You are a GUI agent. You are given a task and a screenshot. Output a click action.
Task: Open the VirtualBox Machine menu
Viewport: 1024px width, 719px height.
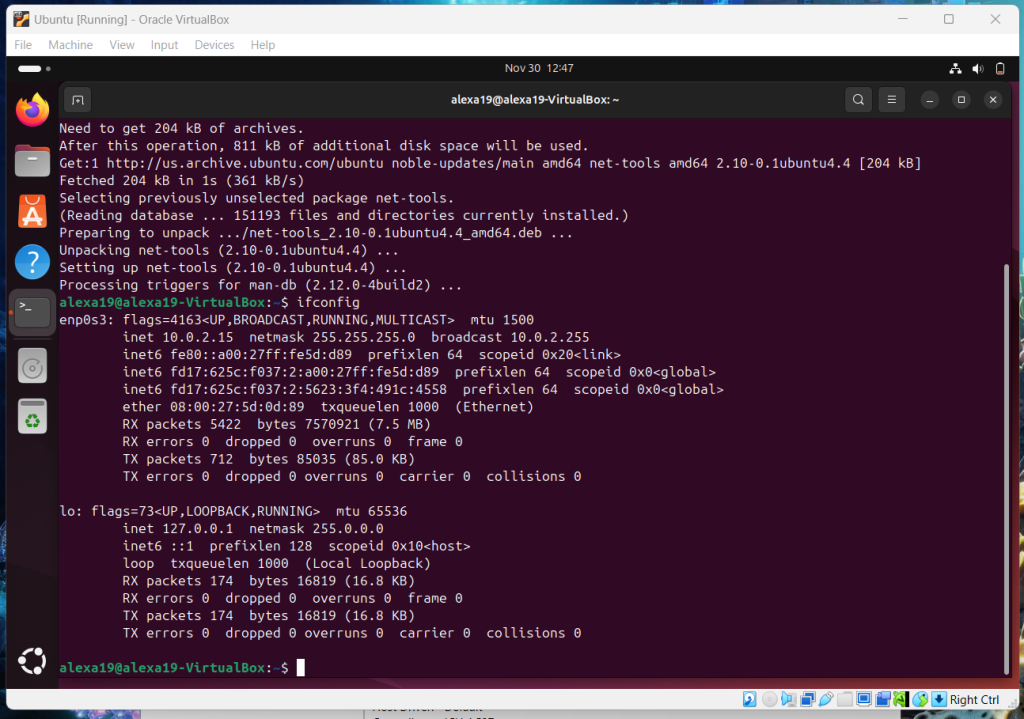coord(70,45)
